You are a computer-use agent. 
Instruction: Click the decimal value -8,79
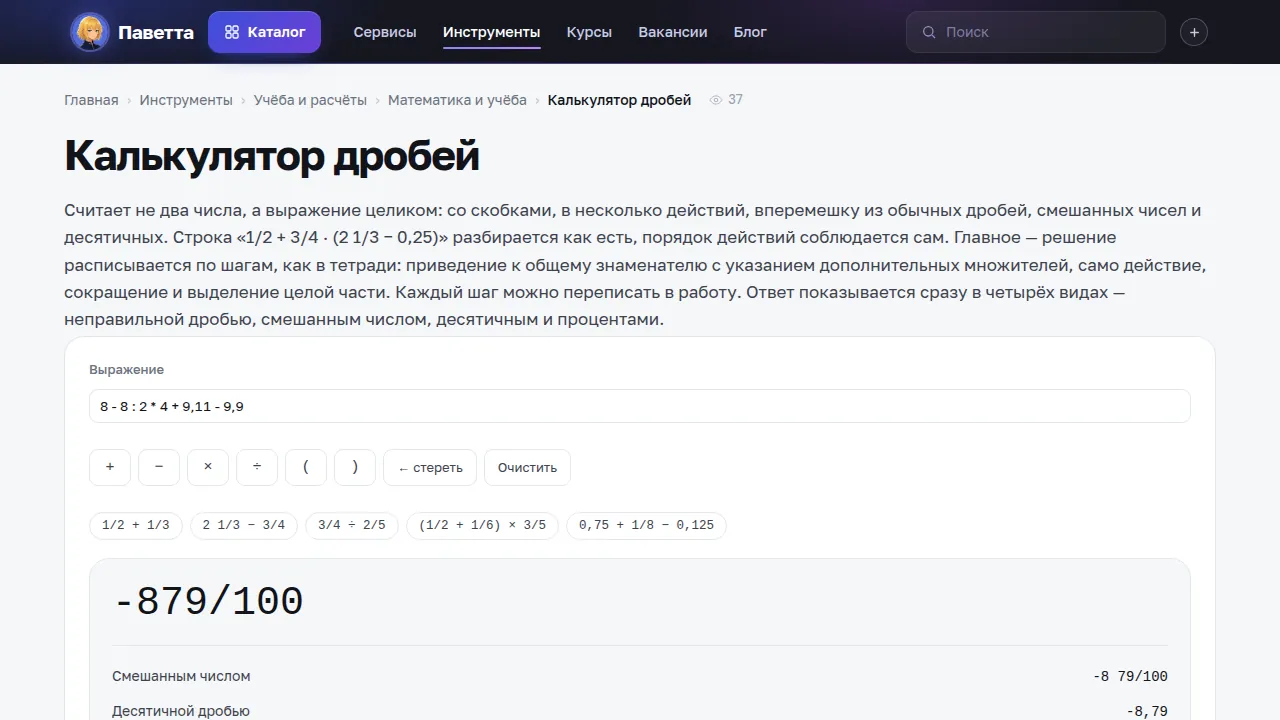click(1147, 711)
